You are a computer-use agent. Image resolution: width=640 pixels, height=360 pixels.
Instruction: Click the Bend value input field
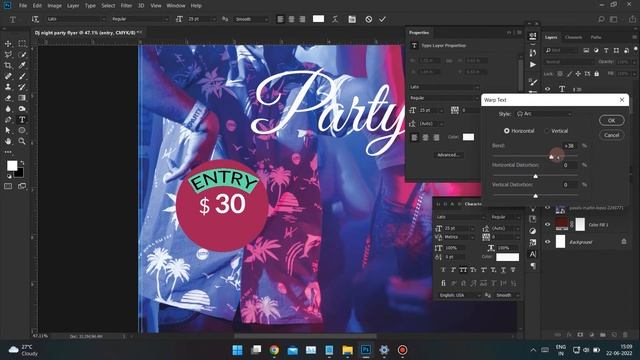569,146
